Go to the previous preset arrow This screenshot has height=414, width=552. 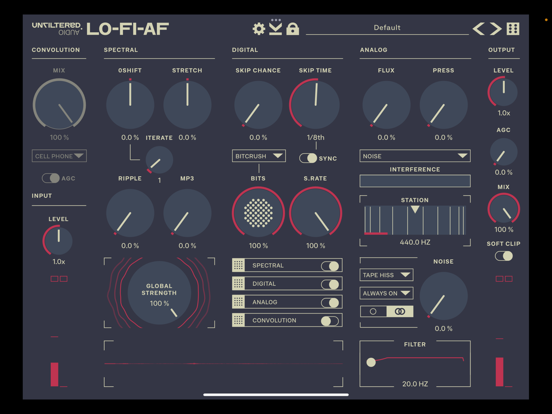[x=479, y=29]
